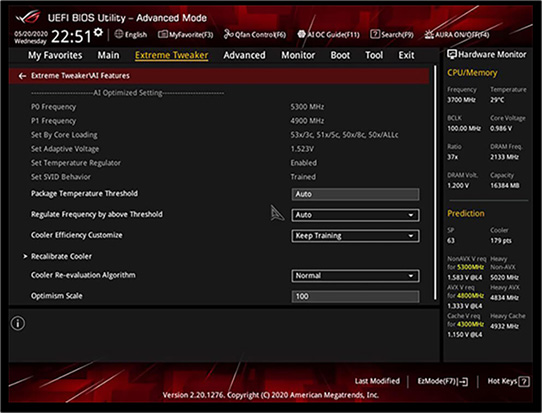542x413 pixels.
Task: Switch to the My Favorites tab
Action: click(55, 55)
